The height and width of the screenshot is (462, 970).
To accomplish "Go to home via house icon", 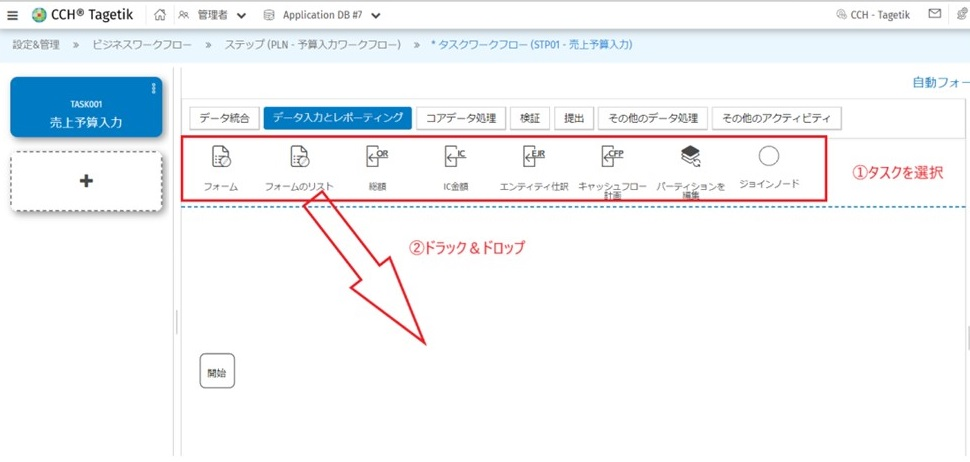I will pyautogui.click(x=160, y=15).
